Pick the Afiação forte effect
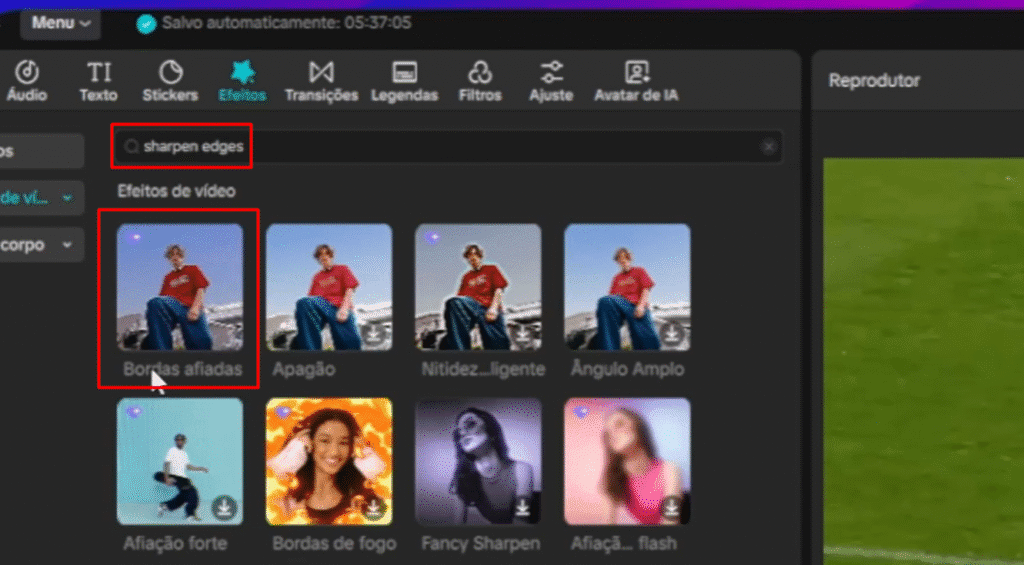Screen dimensions: 1024x565 click(180, 461)
